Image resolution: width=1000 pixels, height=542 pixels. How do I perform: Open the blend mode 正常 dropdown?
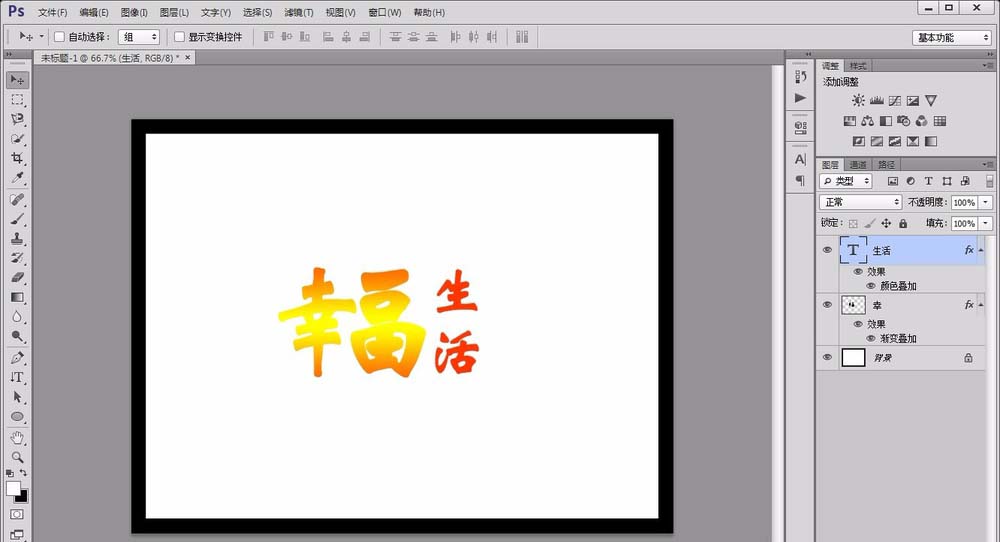860,202
